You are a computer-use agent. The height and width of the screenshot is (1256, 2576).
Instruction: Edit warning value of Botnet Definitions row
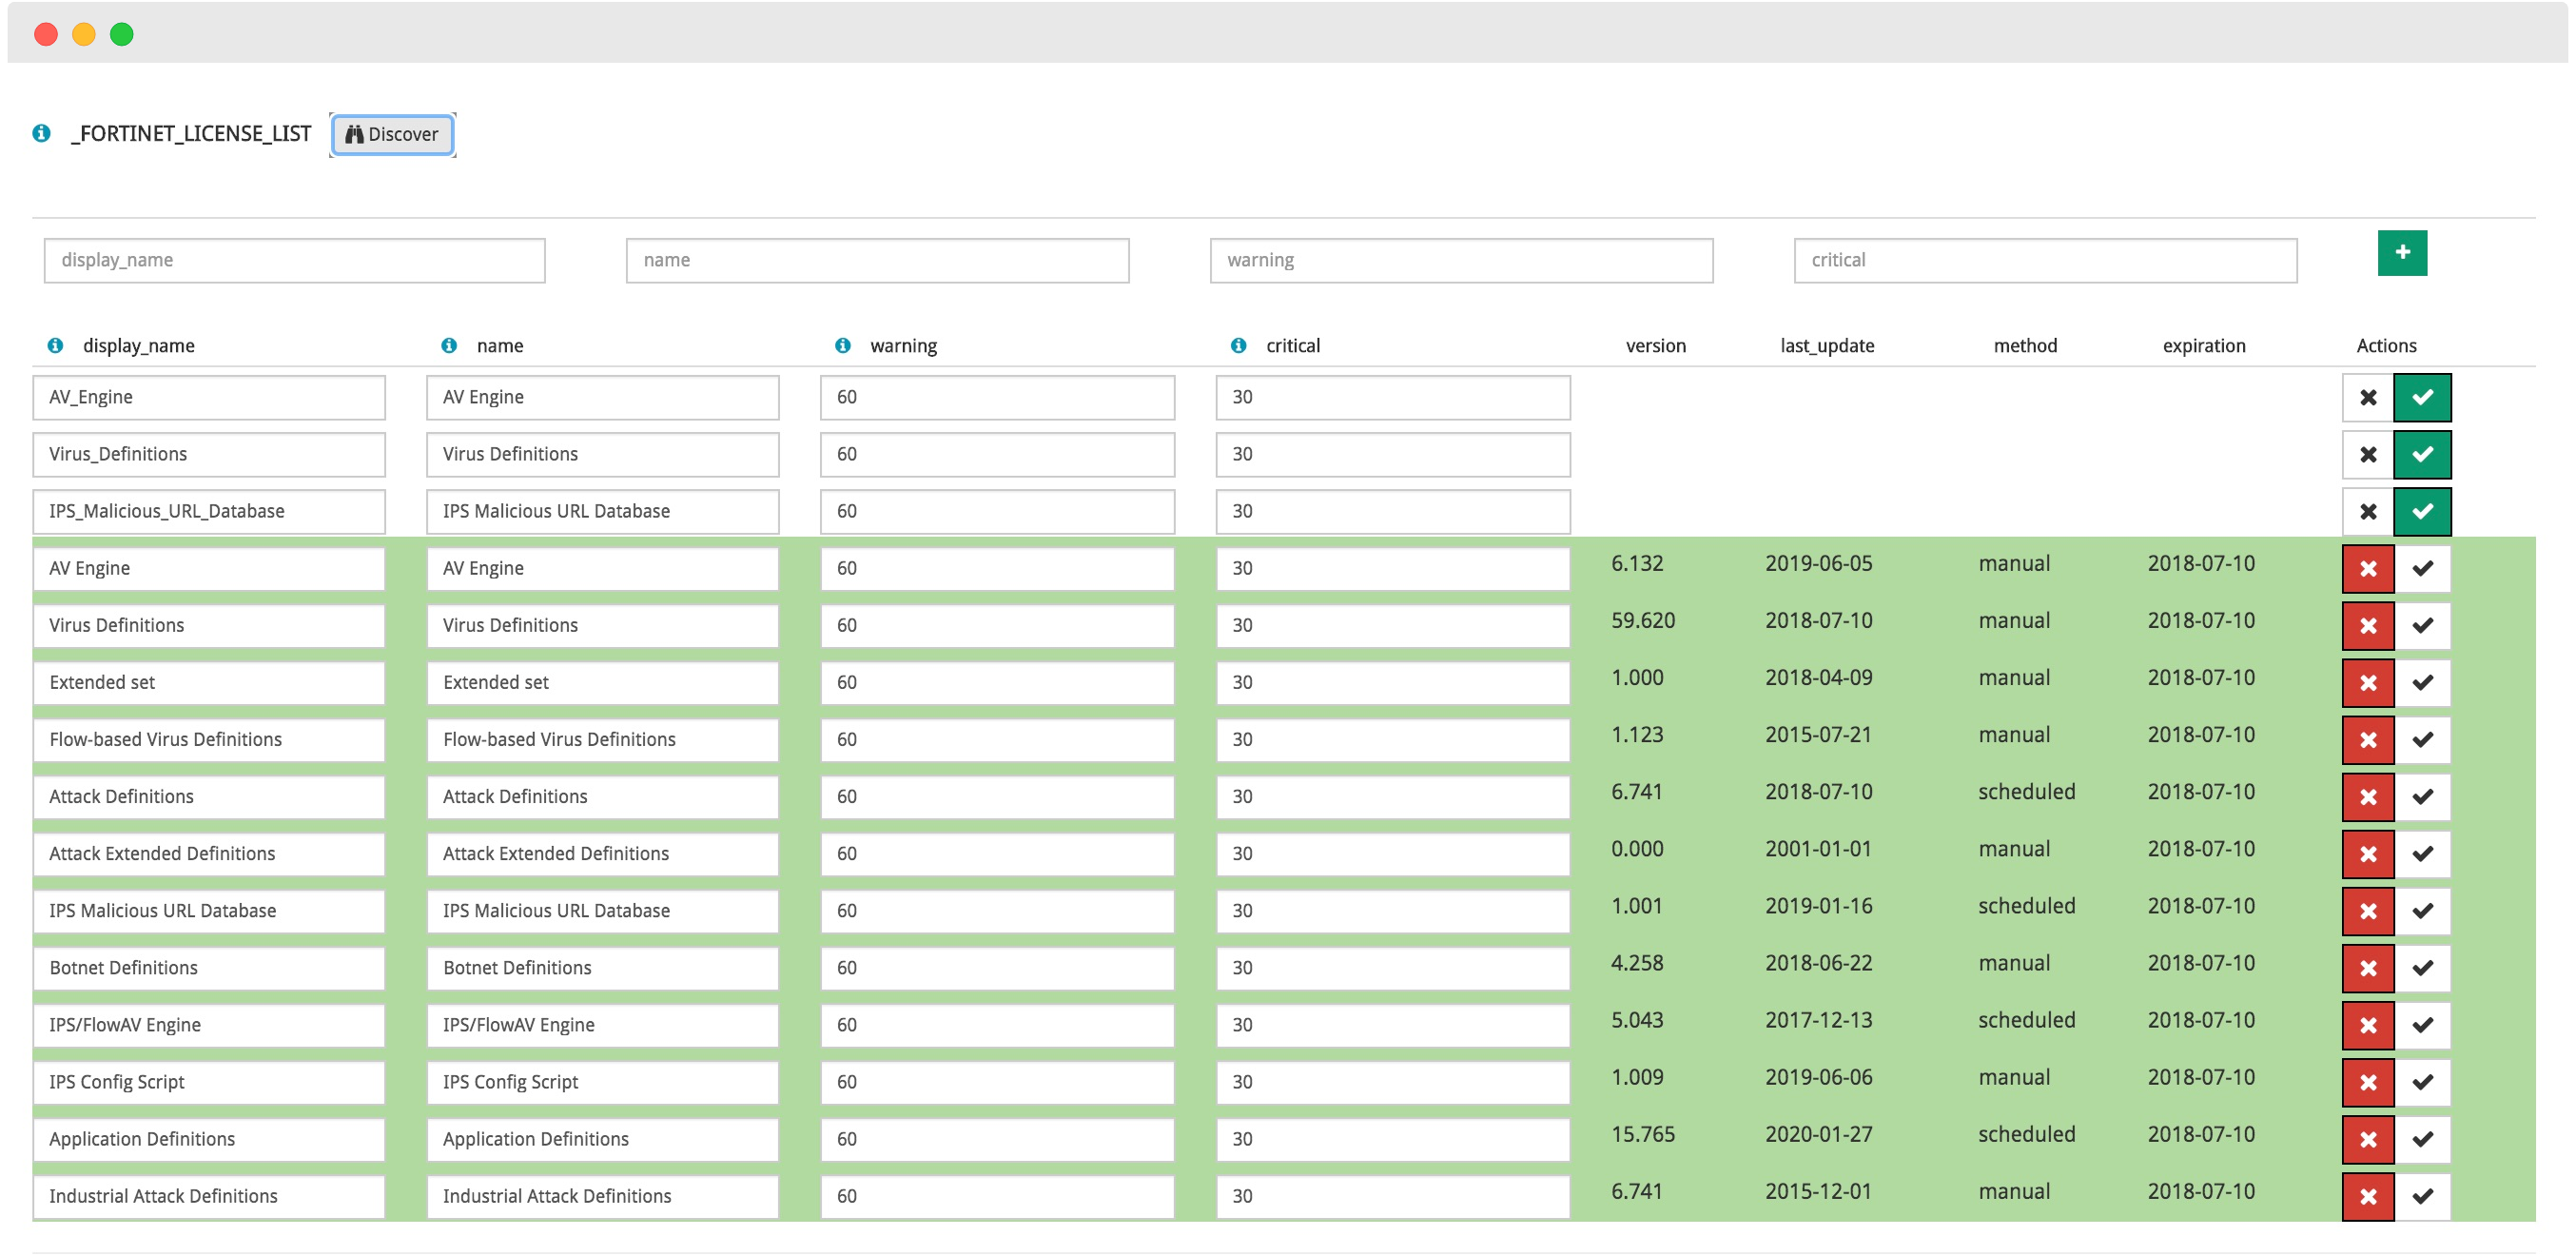tap(997, 967)
